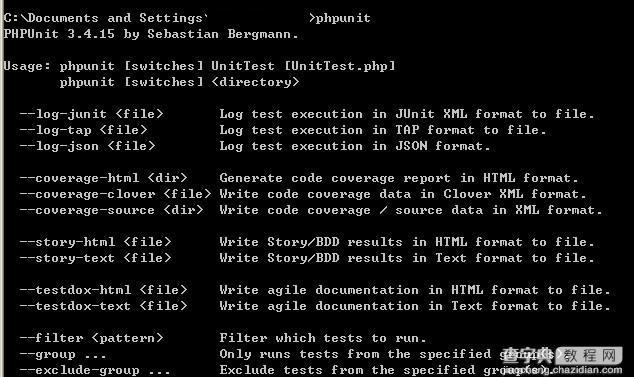Click the --testdox-text <file> option

(x=104, y=306)
